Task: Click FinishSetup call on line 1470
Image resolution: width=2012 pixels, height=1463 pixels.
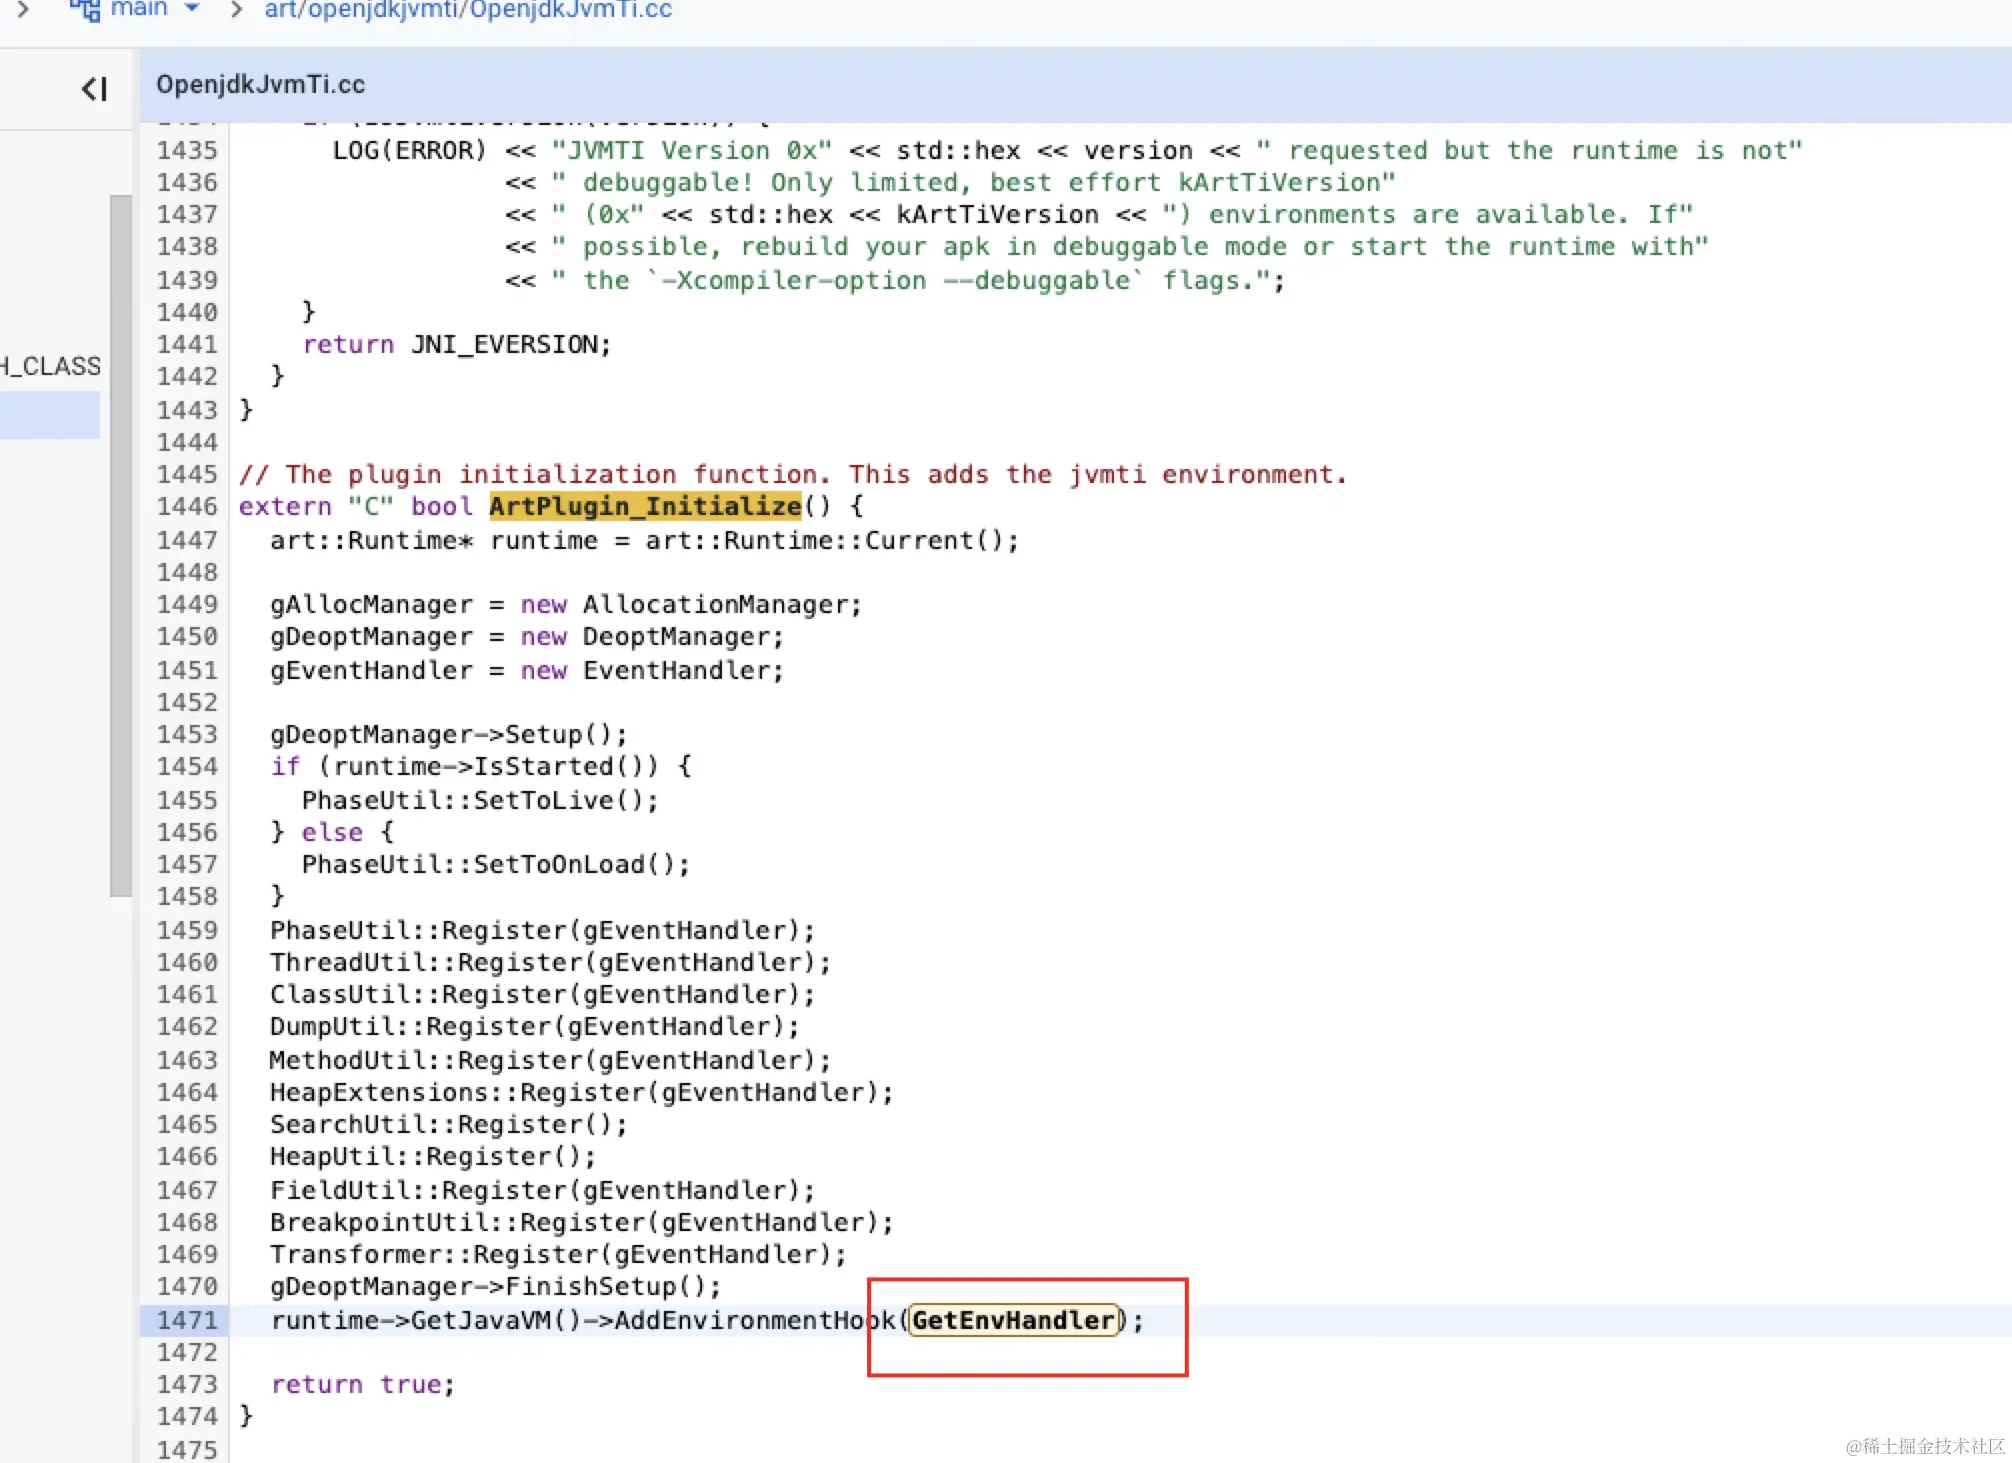Action: pos(591,1286)
